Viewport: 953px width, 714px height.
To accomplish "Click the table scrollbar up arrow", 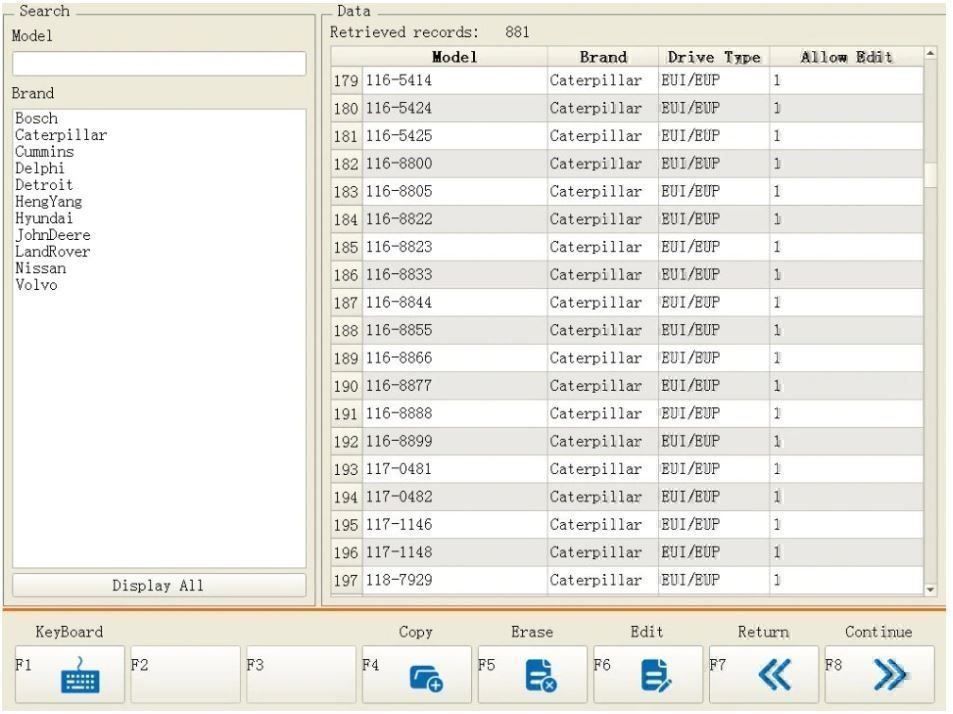I will pos(931,53).
